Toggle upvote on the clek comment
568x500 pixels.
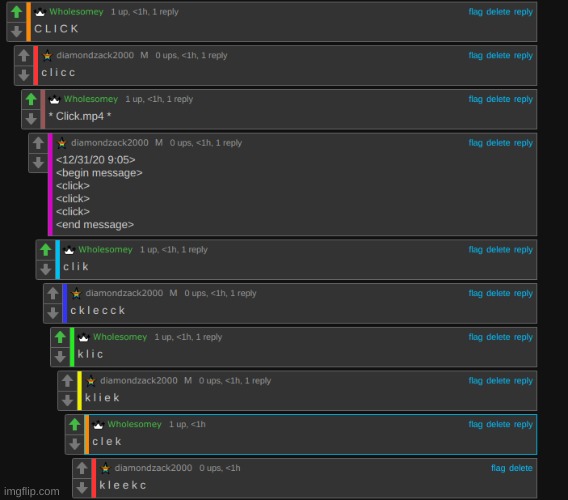pos(75,424)
